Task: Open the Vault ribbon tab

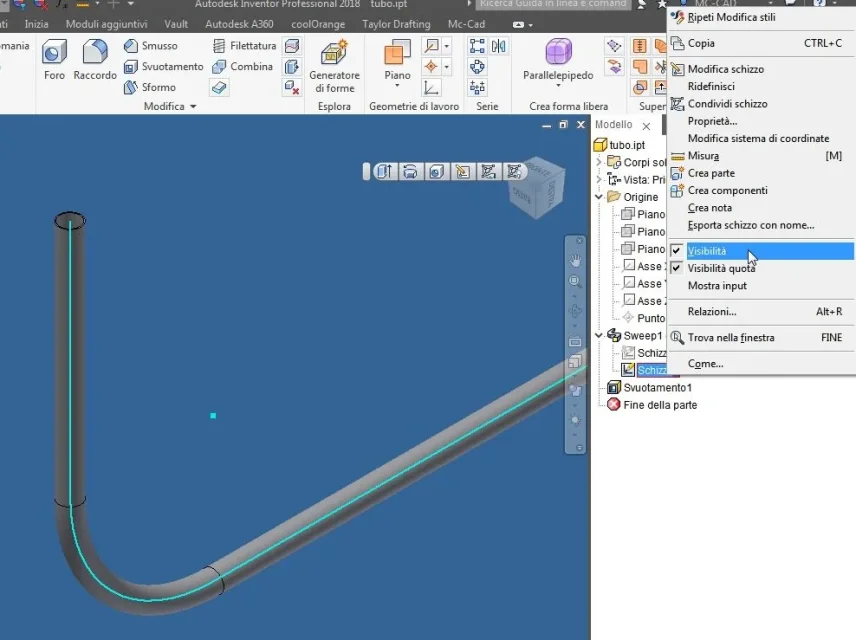Action: (x=176, y=25)
